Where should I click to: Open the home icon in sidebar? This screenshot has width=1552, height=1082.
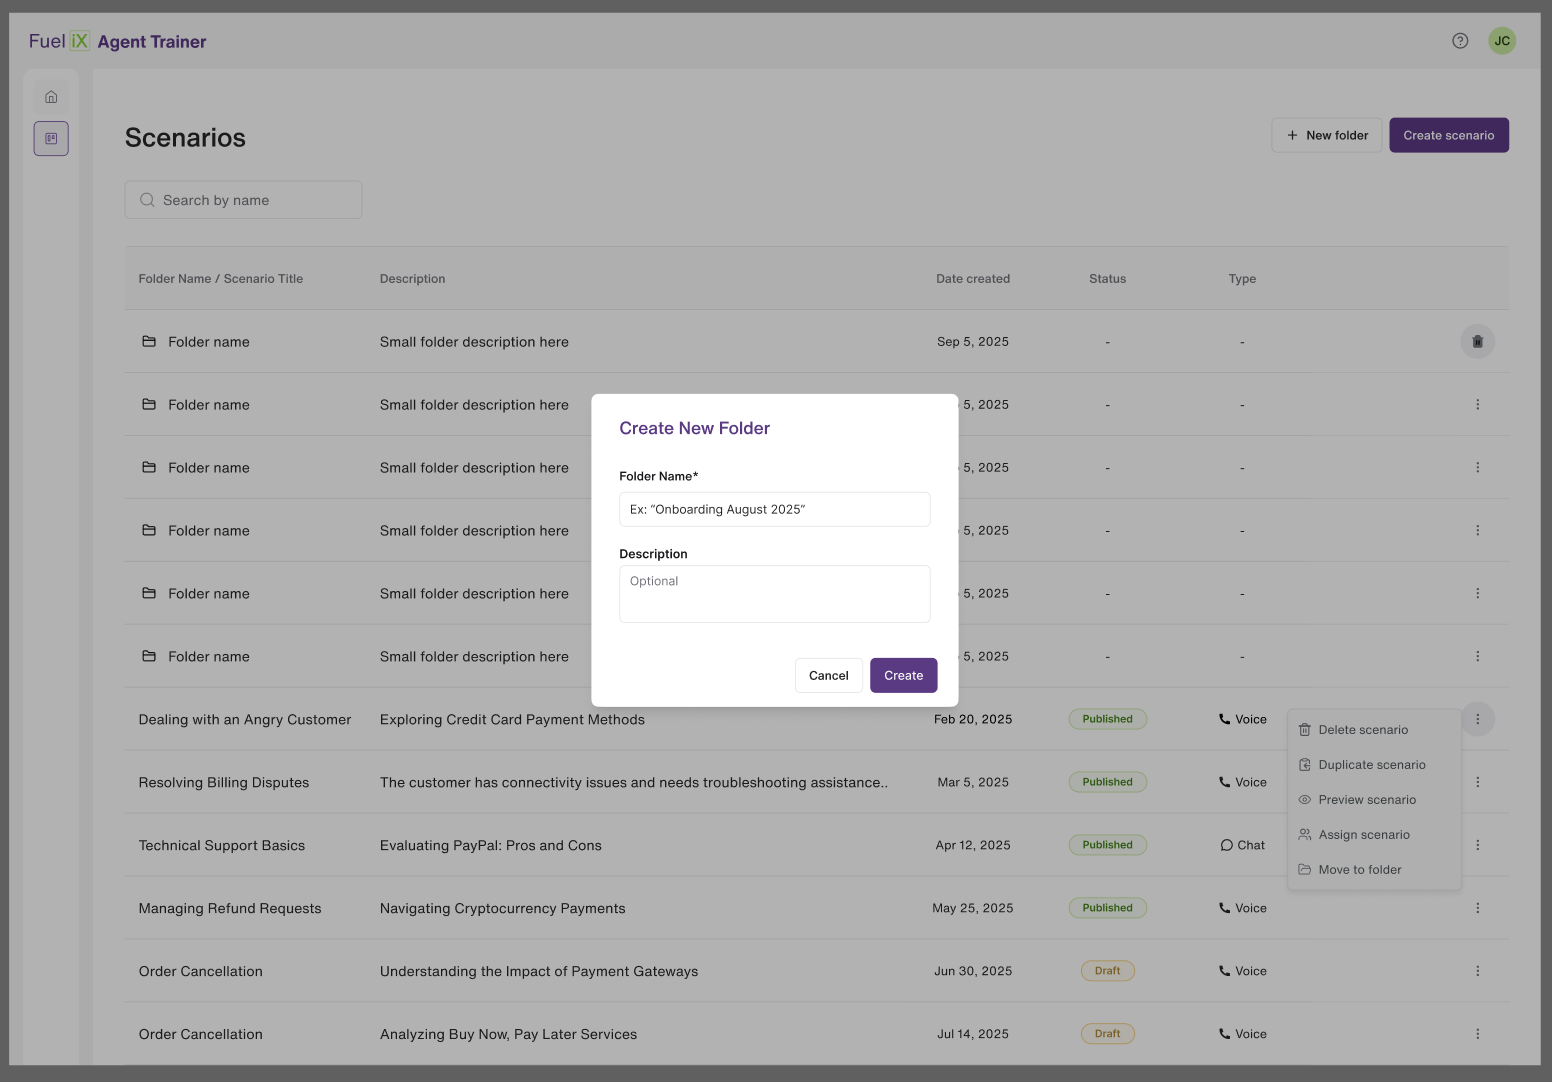pyautogui.click(x=51, y=97)
